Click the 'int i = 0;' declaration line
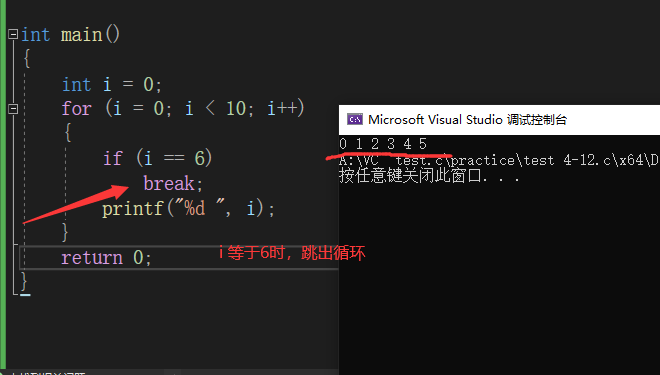The width and height of the screenshot is (660, 375). (x=112, y=85)
